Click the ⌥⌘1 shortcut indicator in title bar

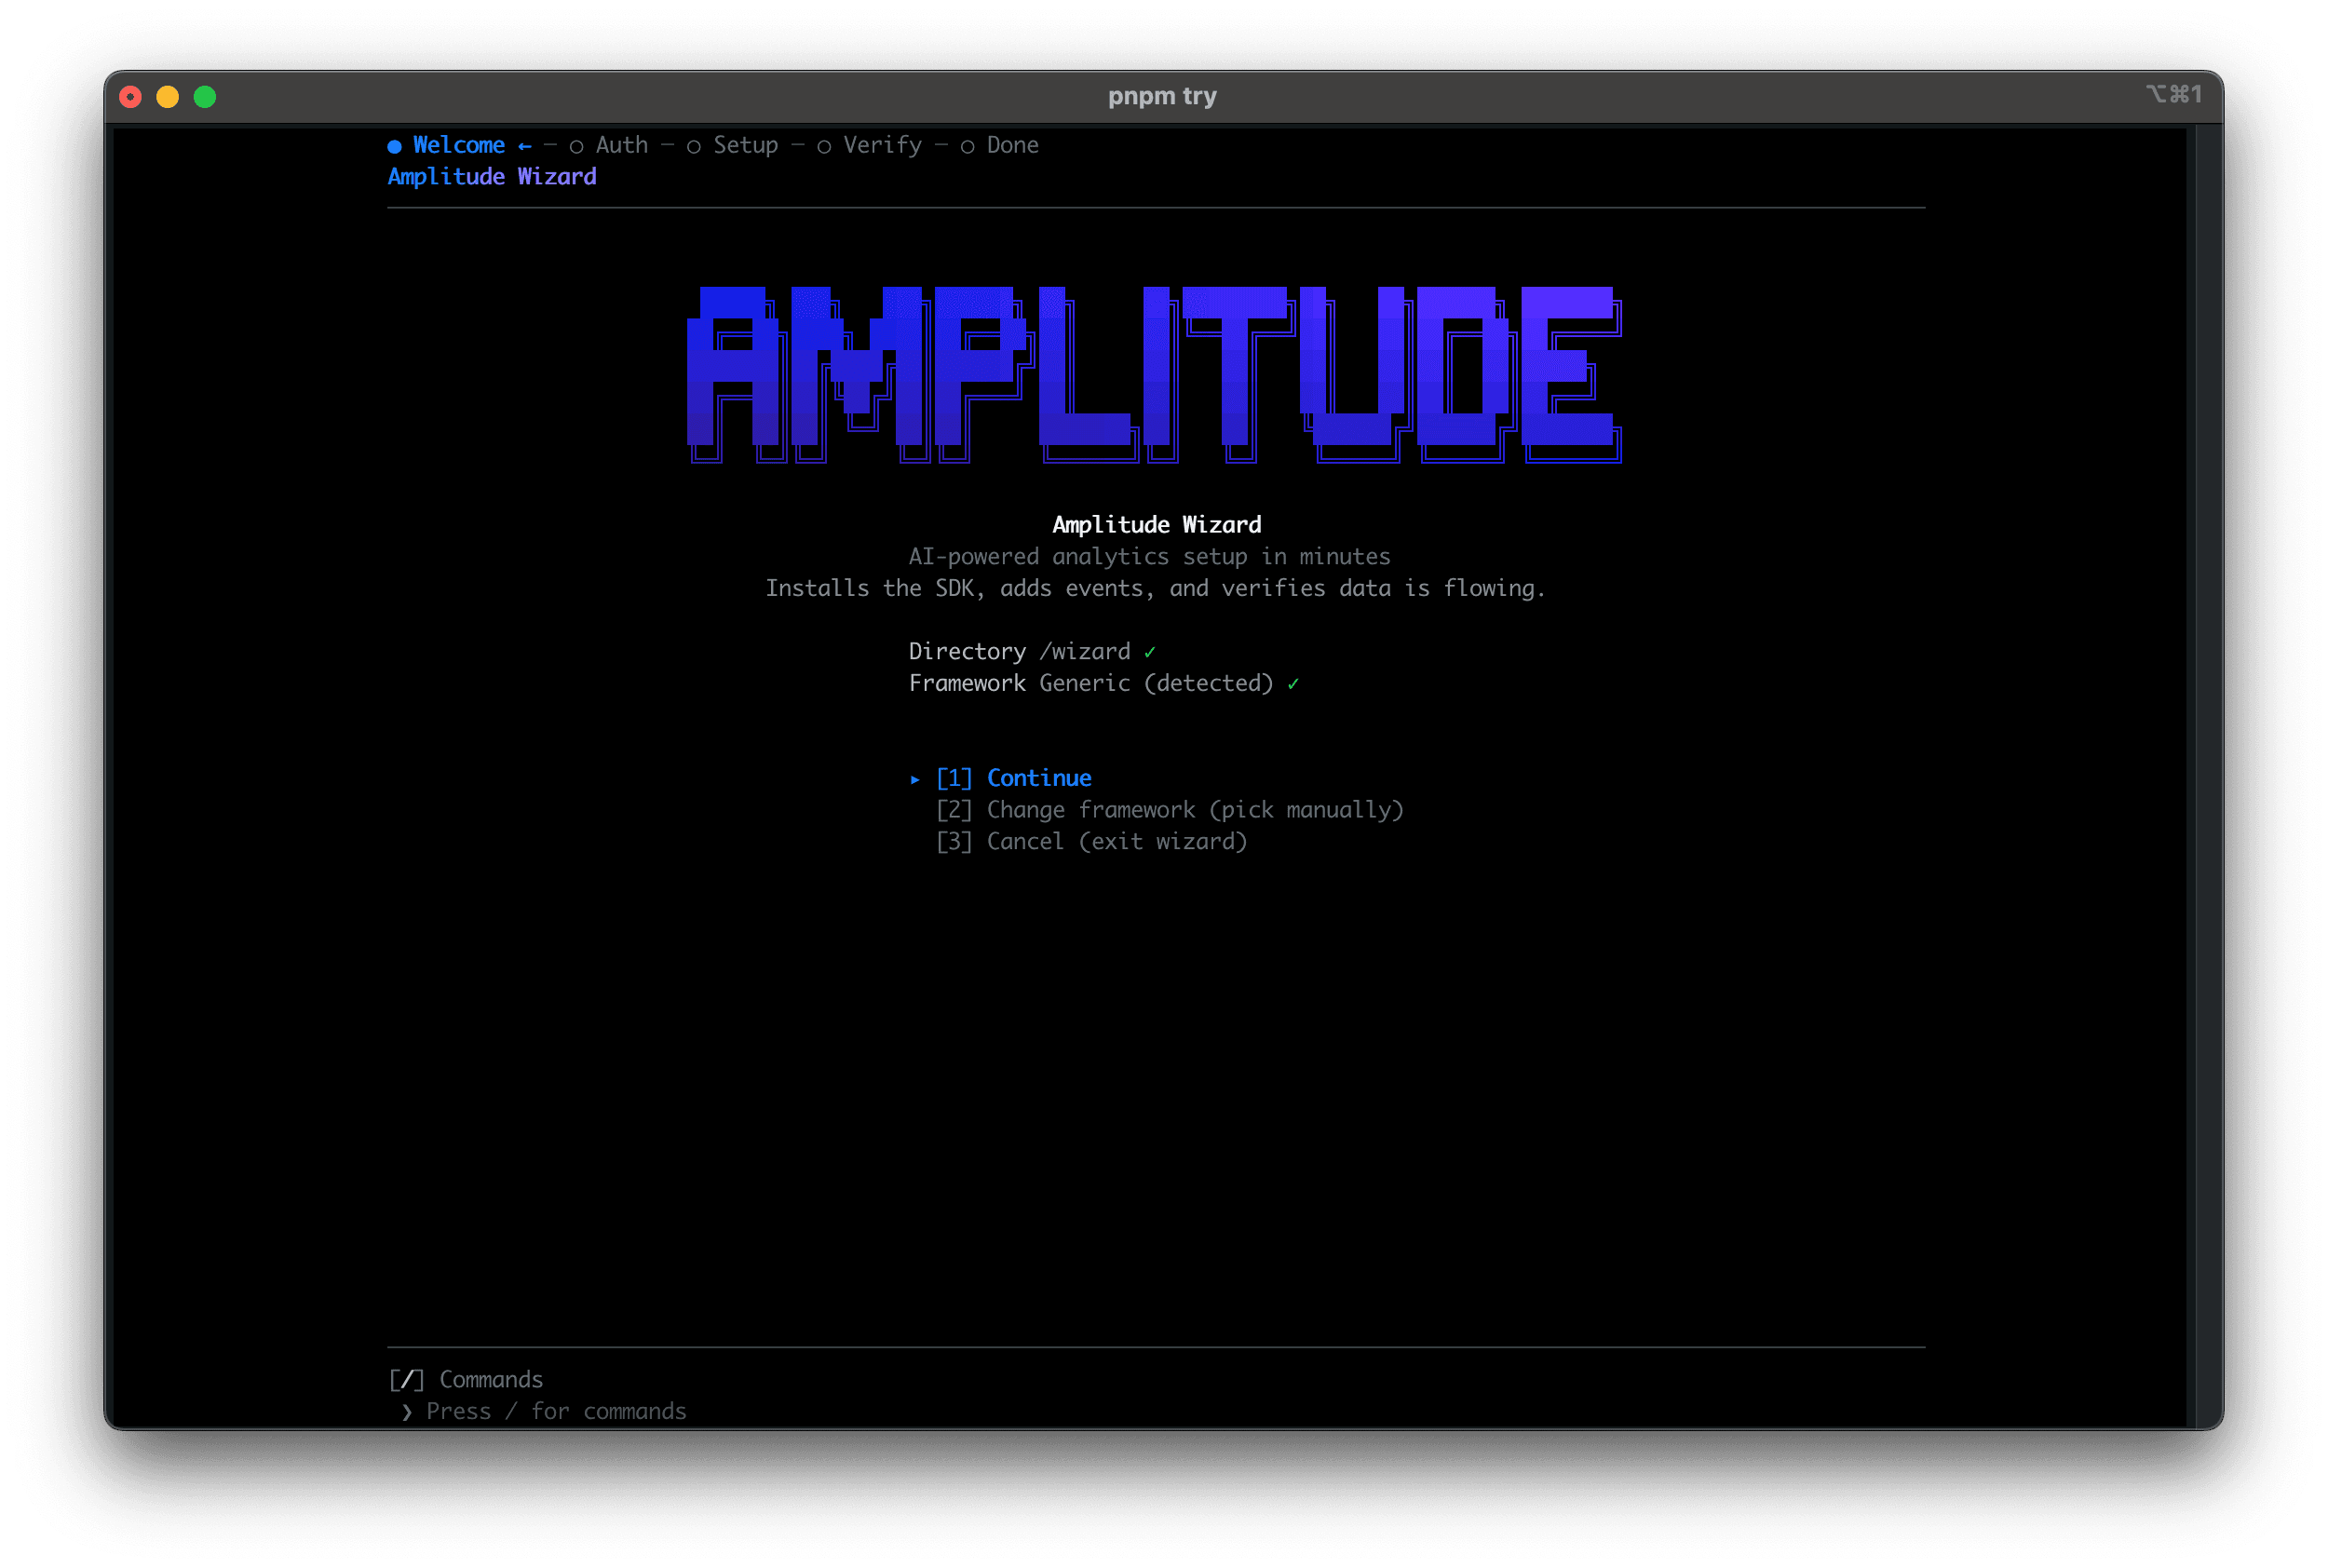pos(2173,94)
